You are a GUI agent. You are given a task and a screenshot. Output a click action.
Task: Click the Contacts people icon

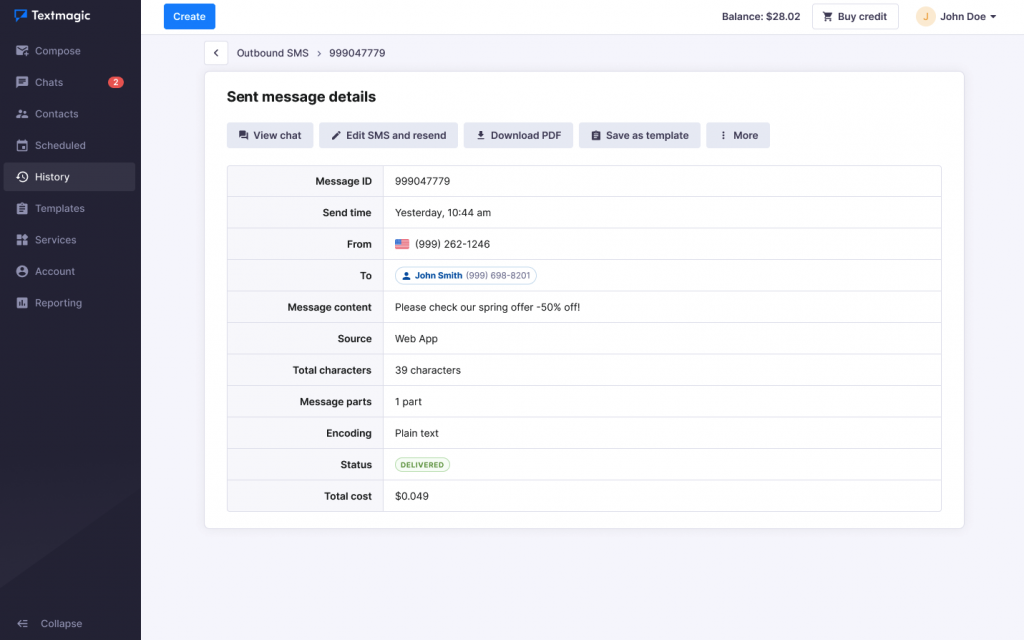click(22, 114)
